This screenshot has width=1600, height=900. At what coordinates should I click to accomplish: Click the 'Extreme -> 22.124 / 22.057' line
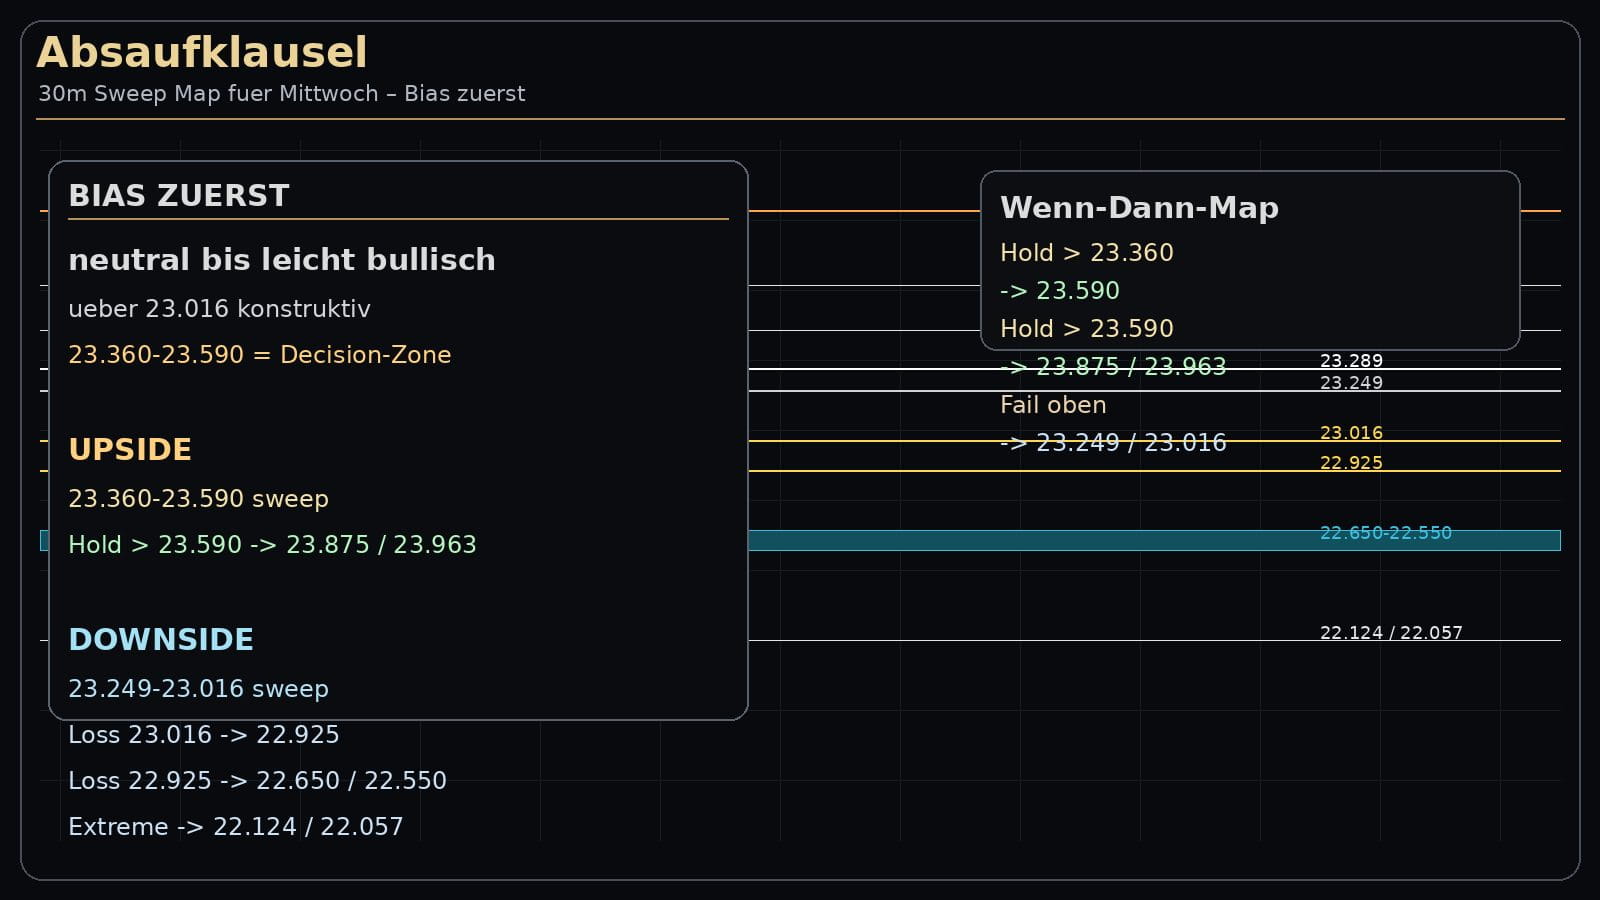[235, 827]
